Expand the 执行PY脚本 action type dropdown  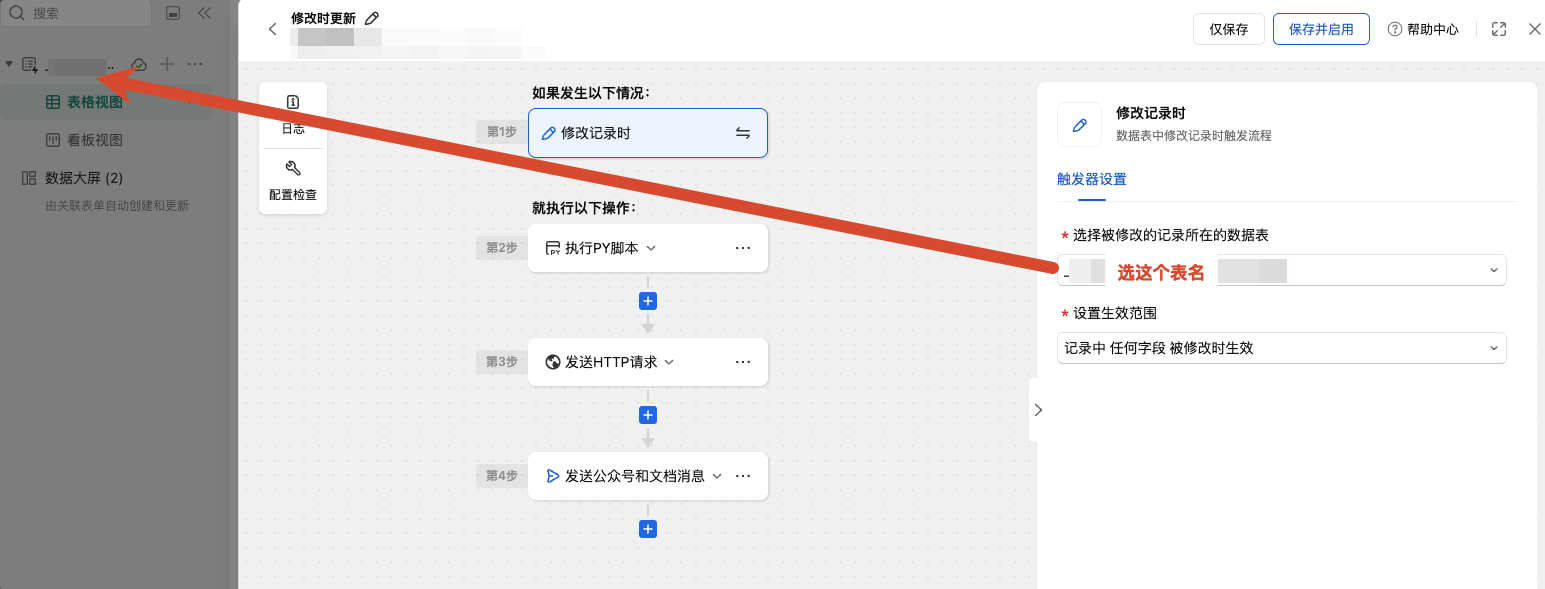(x=651, y=248)
